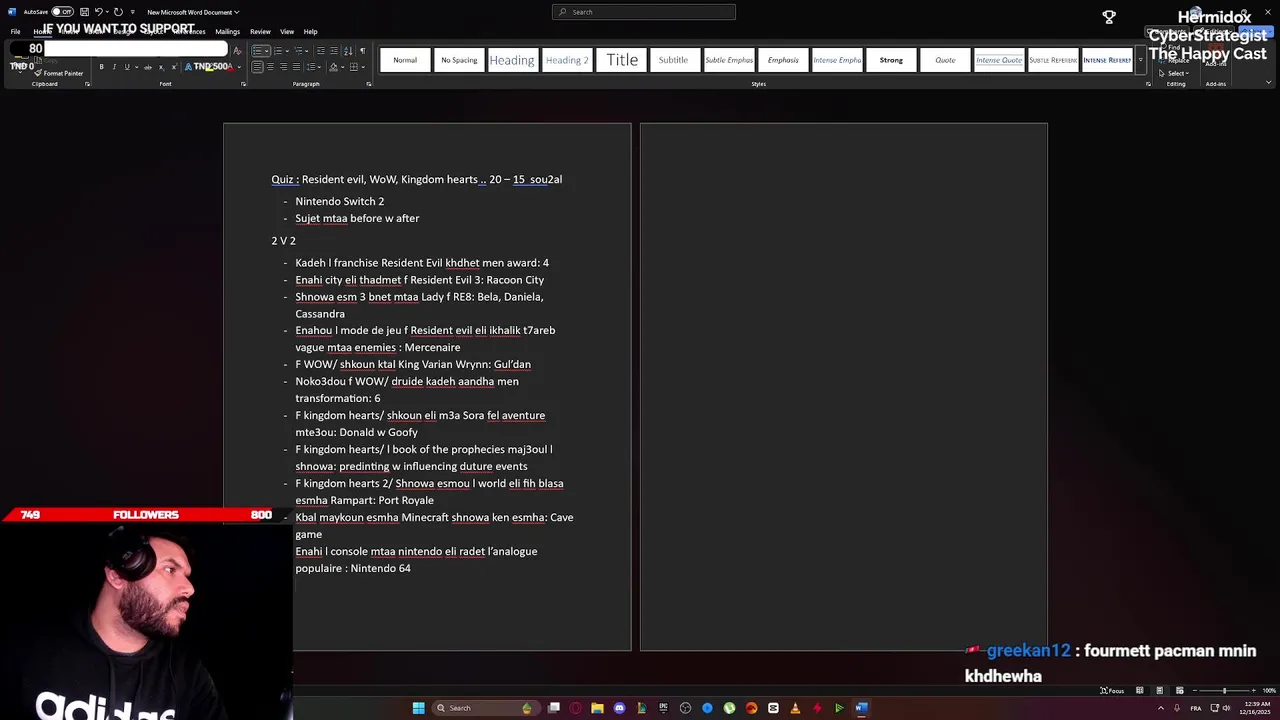
Task: Apply the Title style
Action: pos(621,60)
